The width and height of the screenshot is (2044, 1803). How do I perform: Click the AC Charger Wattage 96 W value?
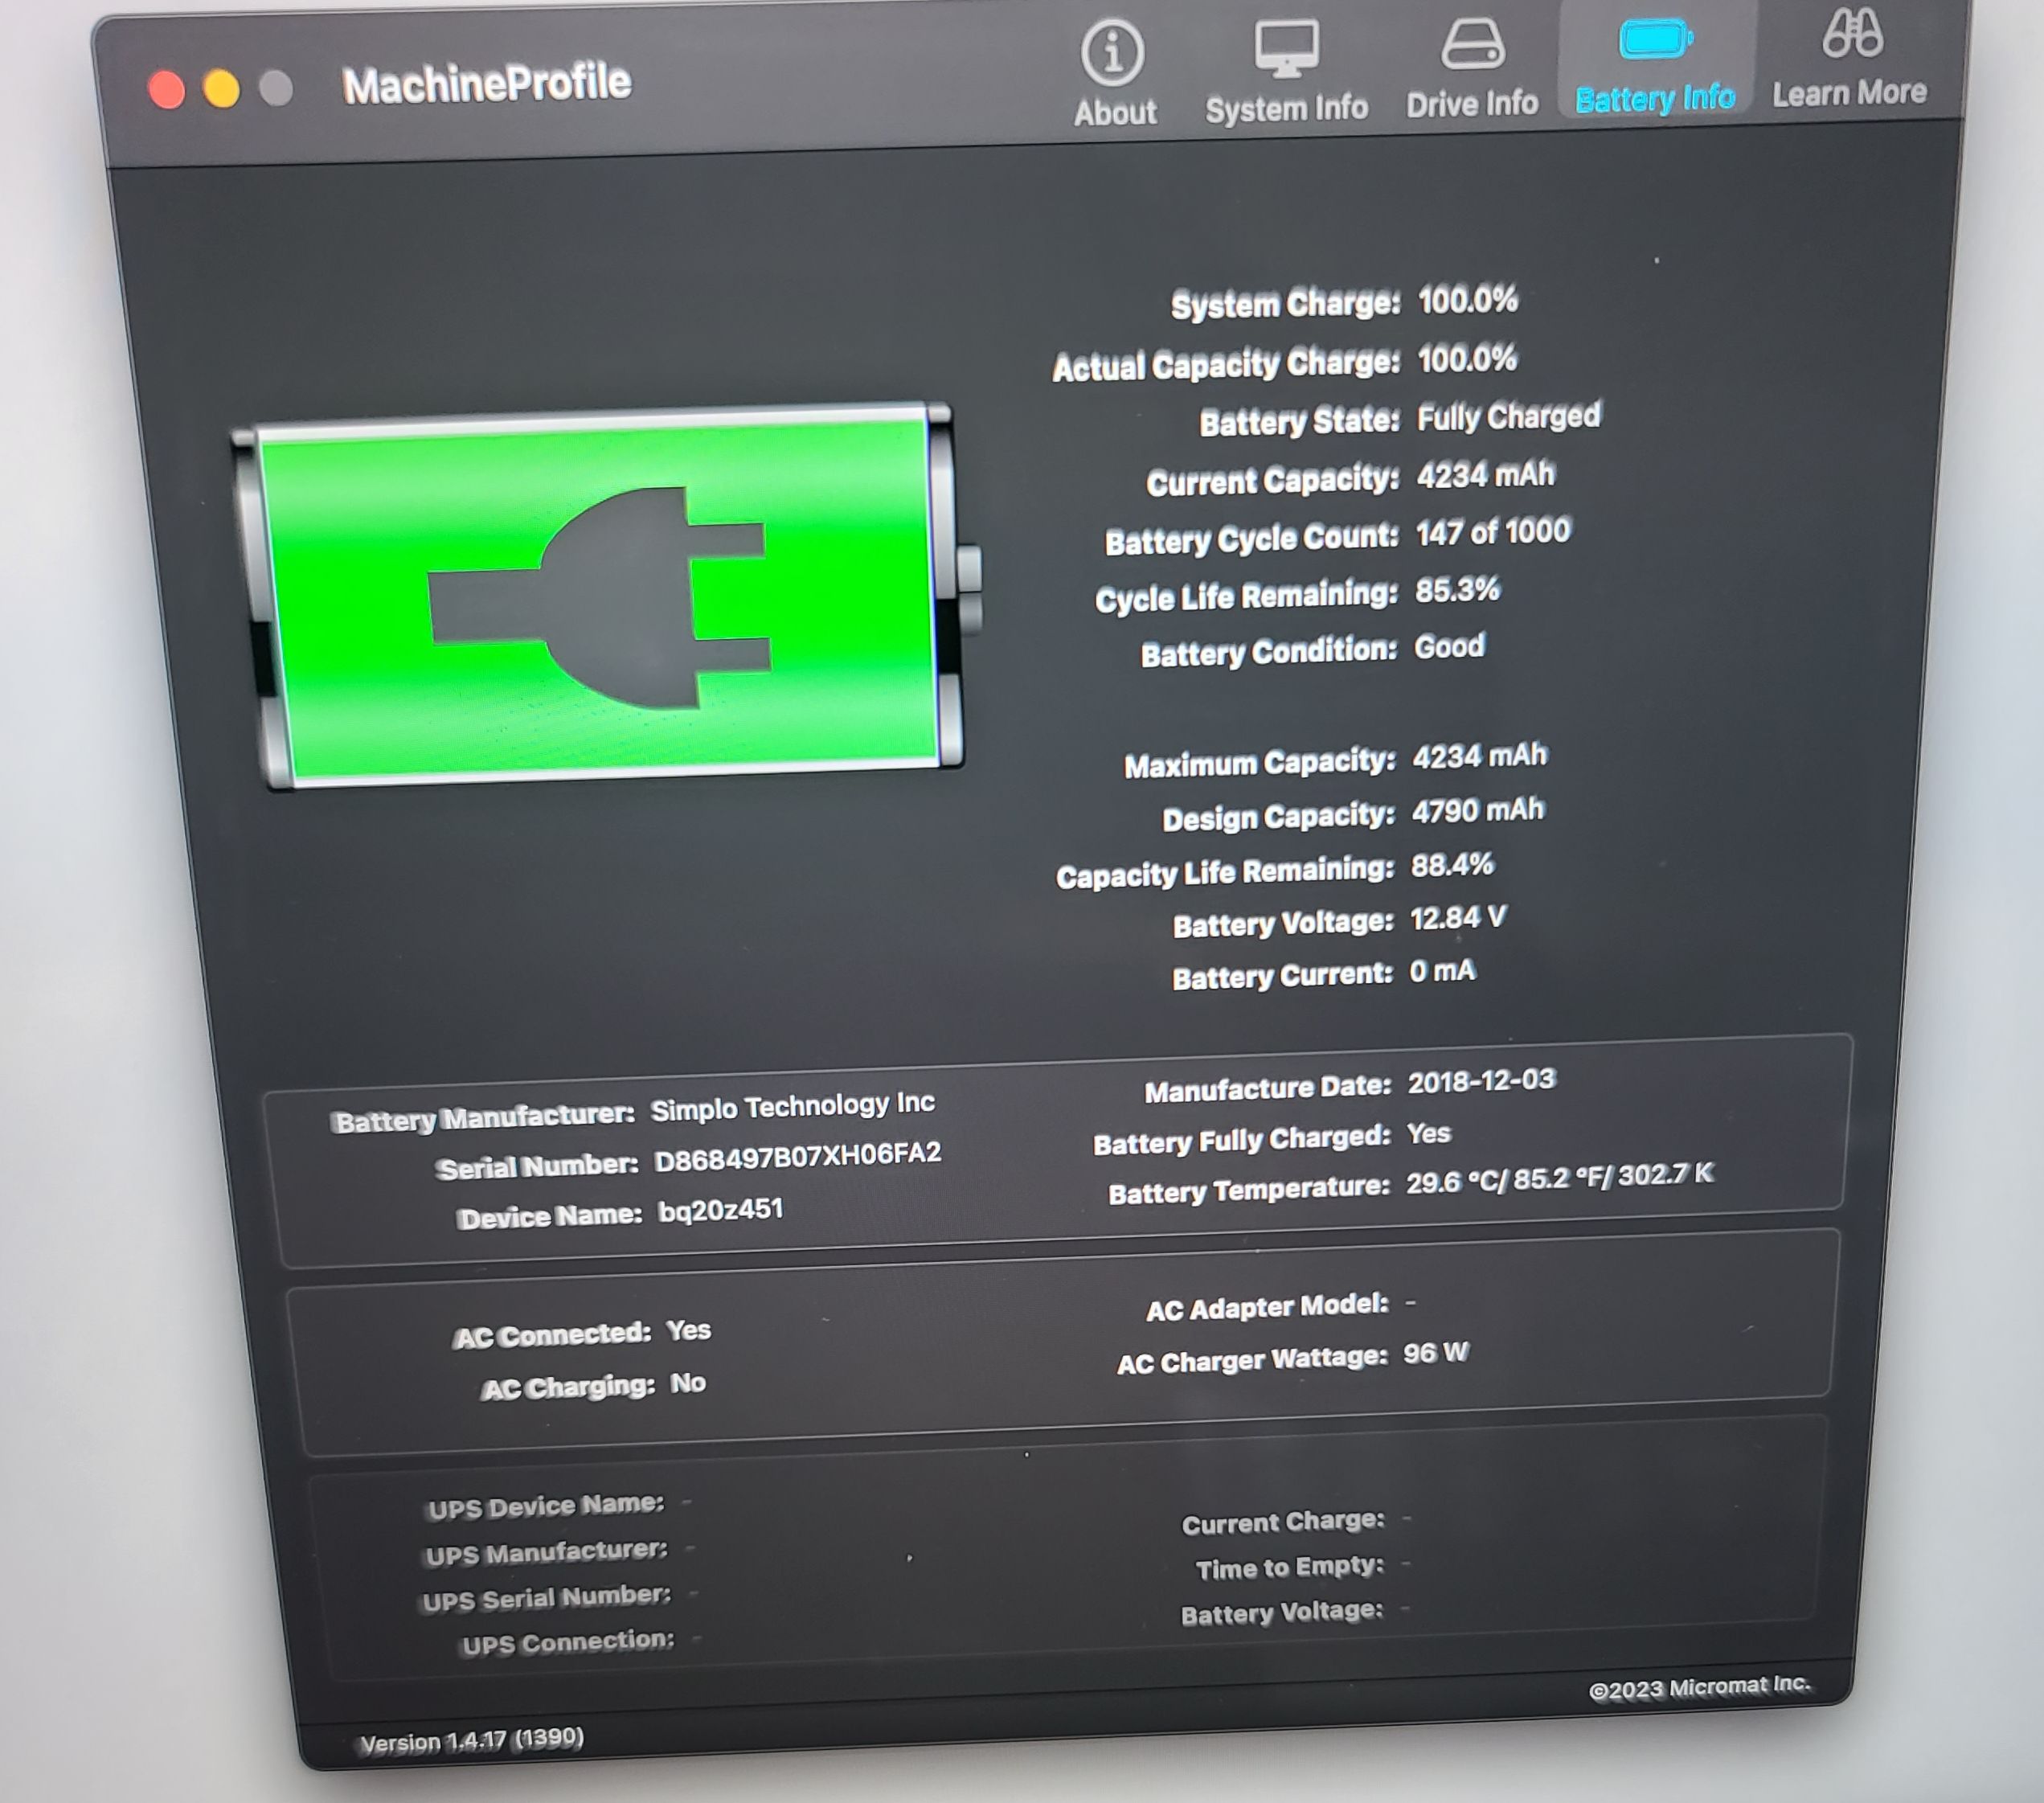(x=1435, y=1354)
